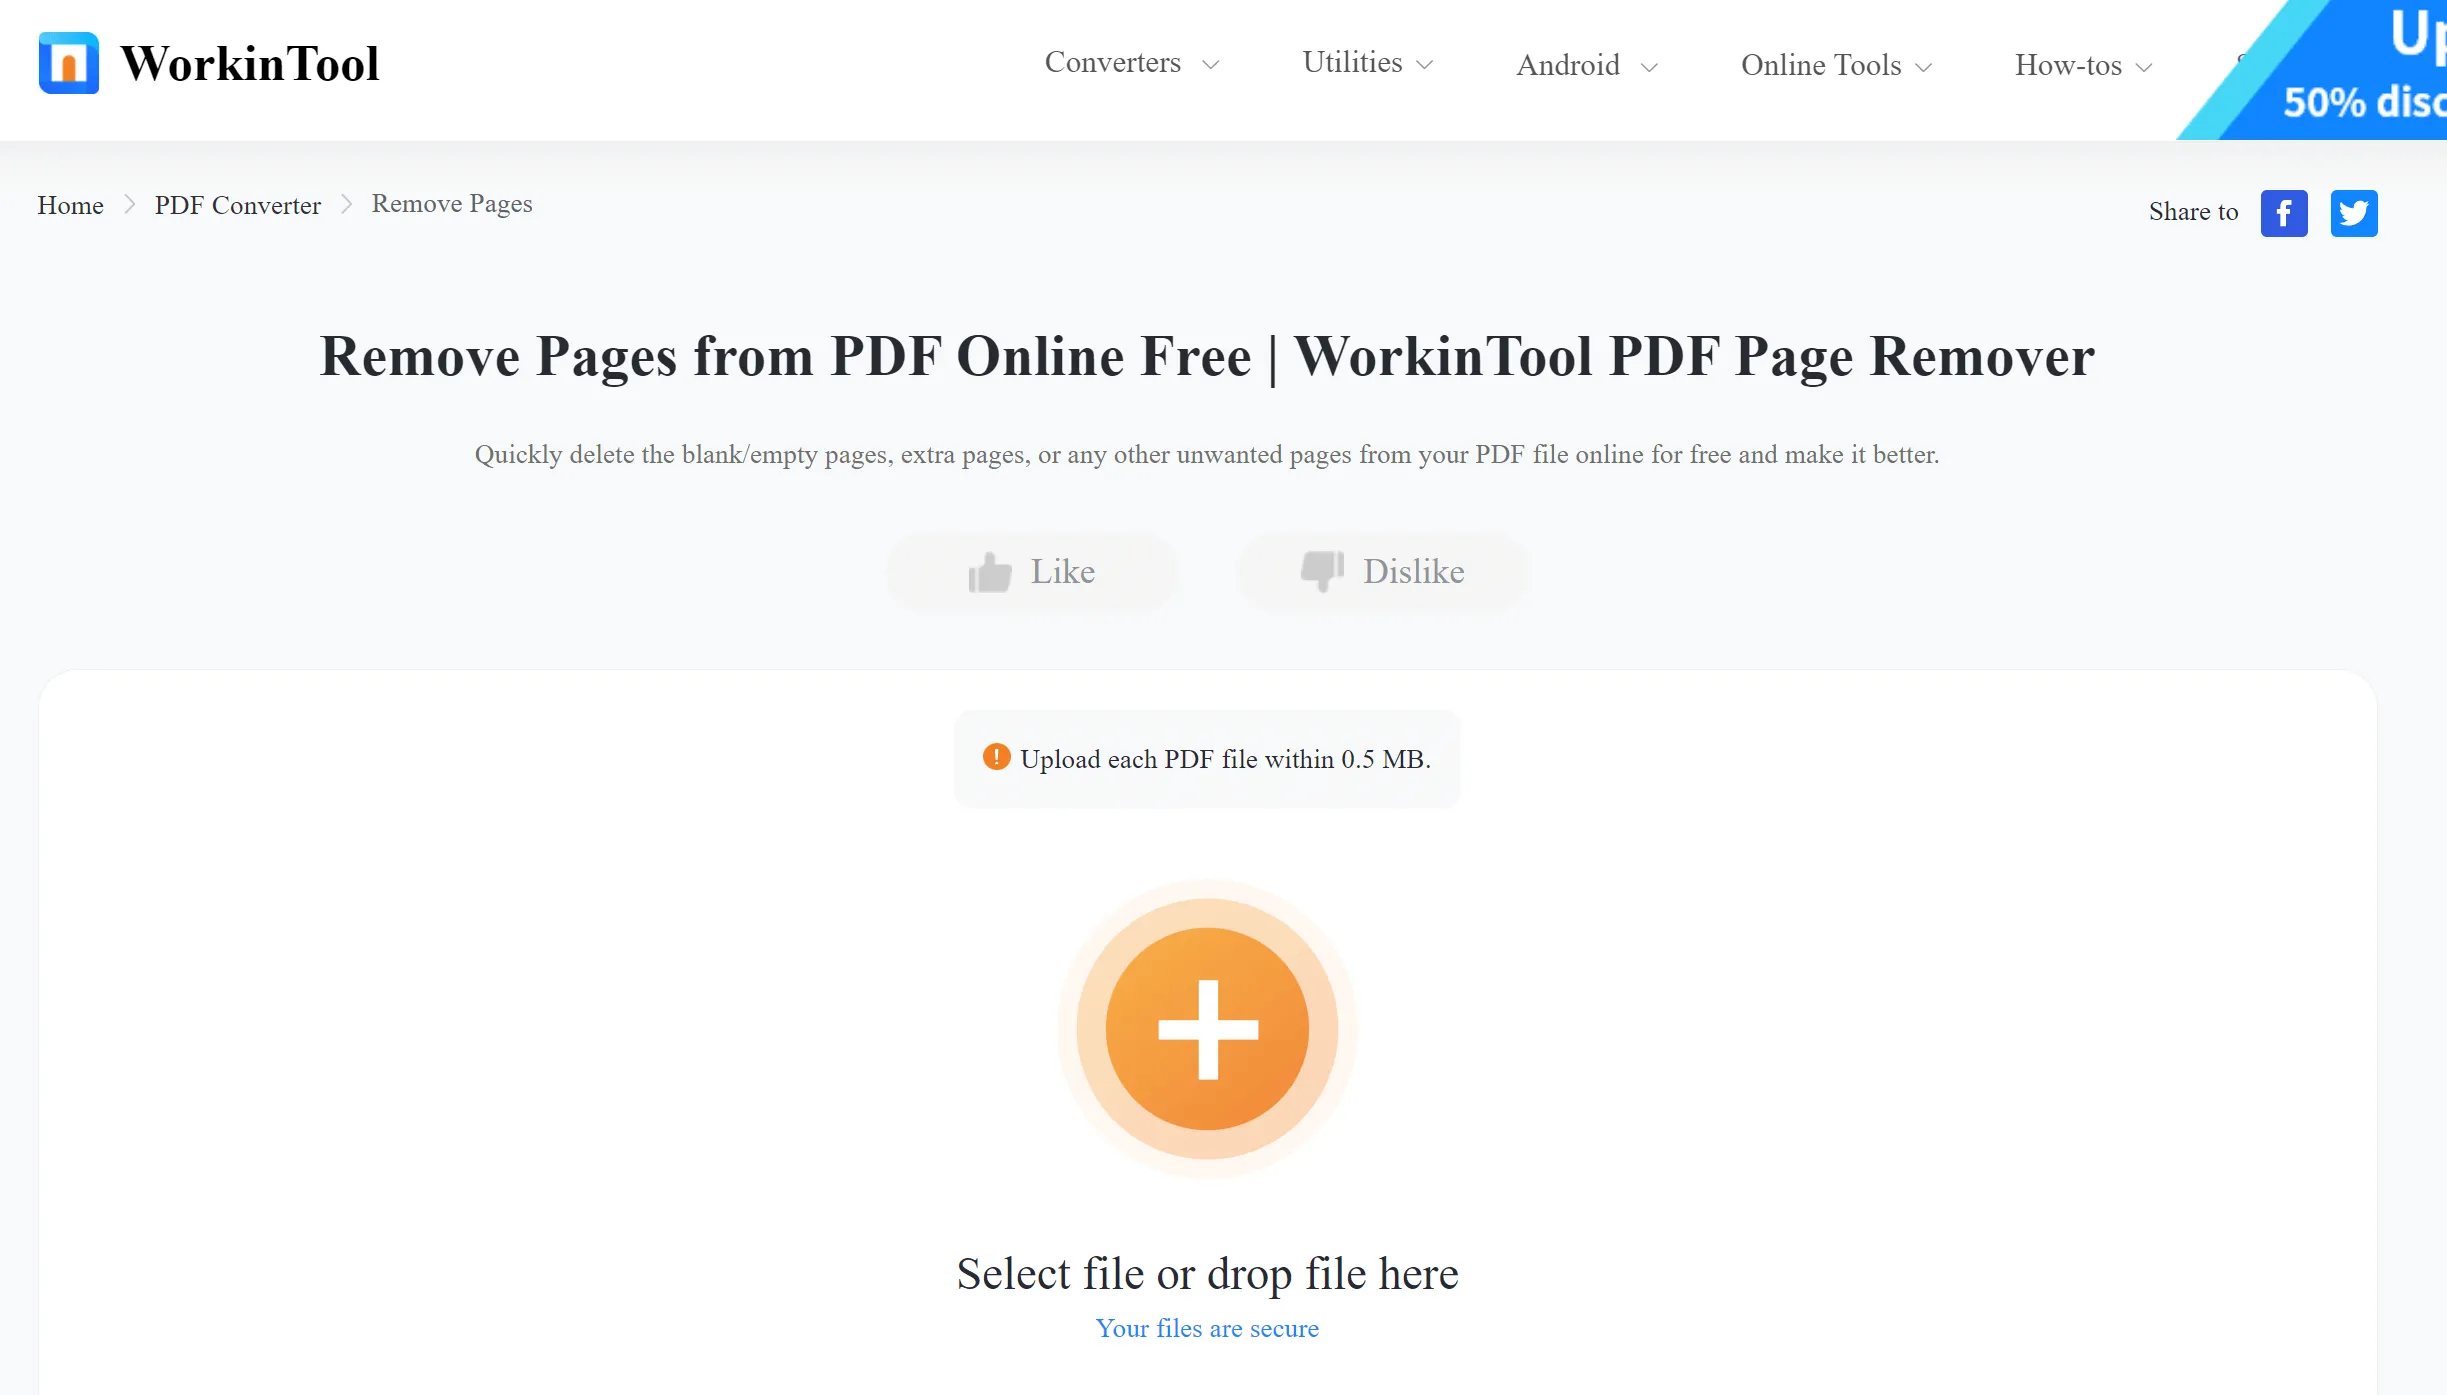Click the thumbs down Dislike icon
This screenshot has width=2447, height=1395.
(x=1323, y=571)
